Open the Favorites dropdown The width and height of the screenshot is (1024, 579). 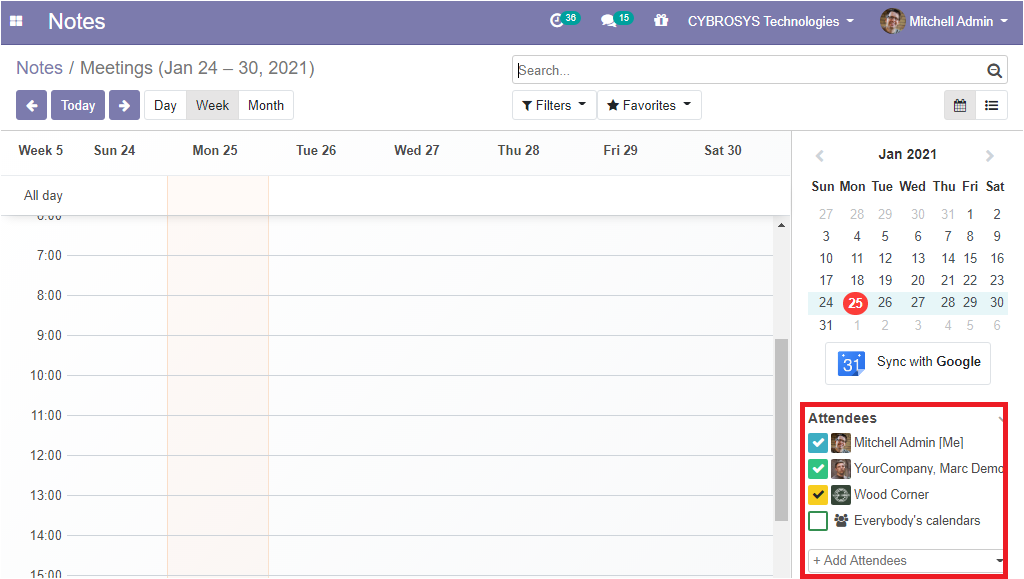point(649,105)
